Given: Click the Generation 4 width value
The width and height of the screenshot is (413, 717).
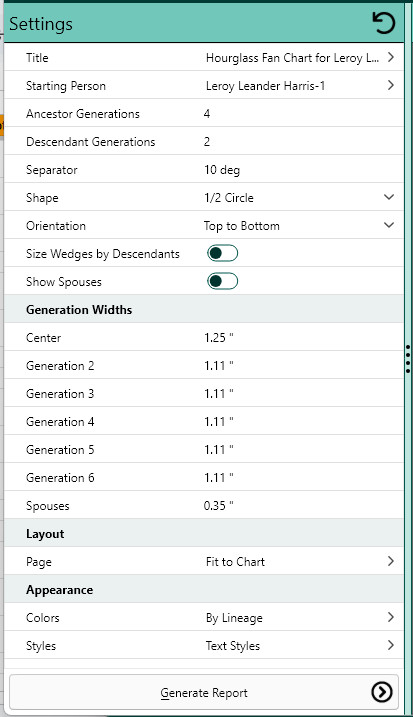Looking at the screenshot, I should point(219,422).
